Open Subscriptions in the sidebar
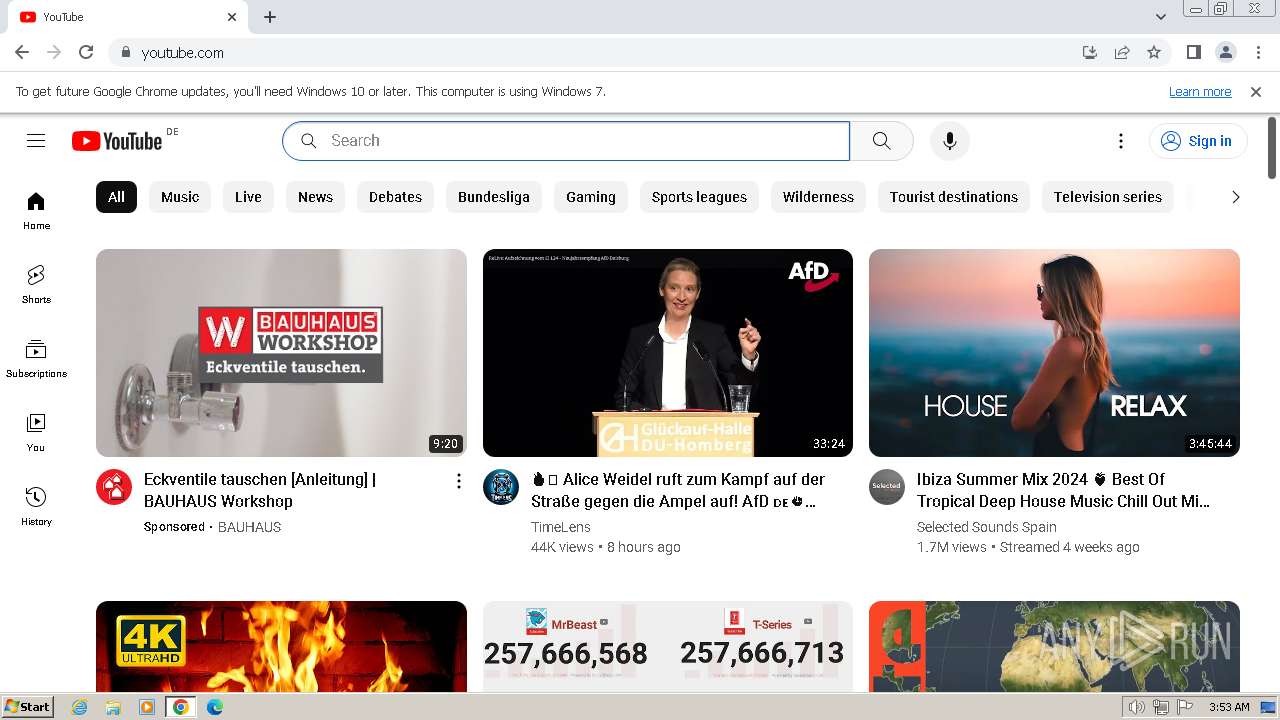The image size is (1280, 720). [x=36, y=359]
